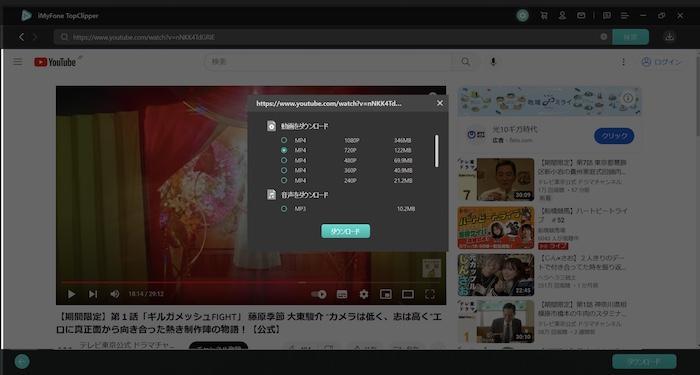This screenshot has height=375, width=700.
Task: Go back with the left arrow
Action: click(x=21, y=37)
